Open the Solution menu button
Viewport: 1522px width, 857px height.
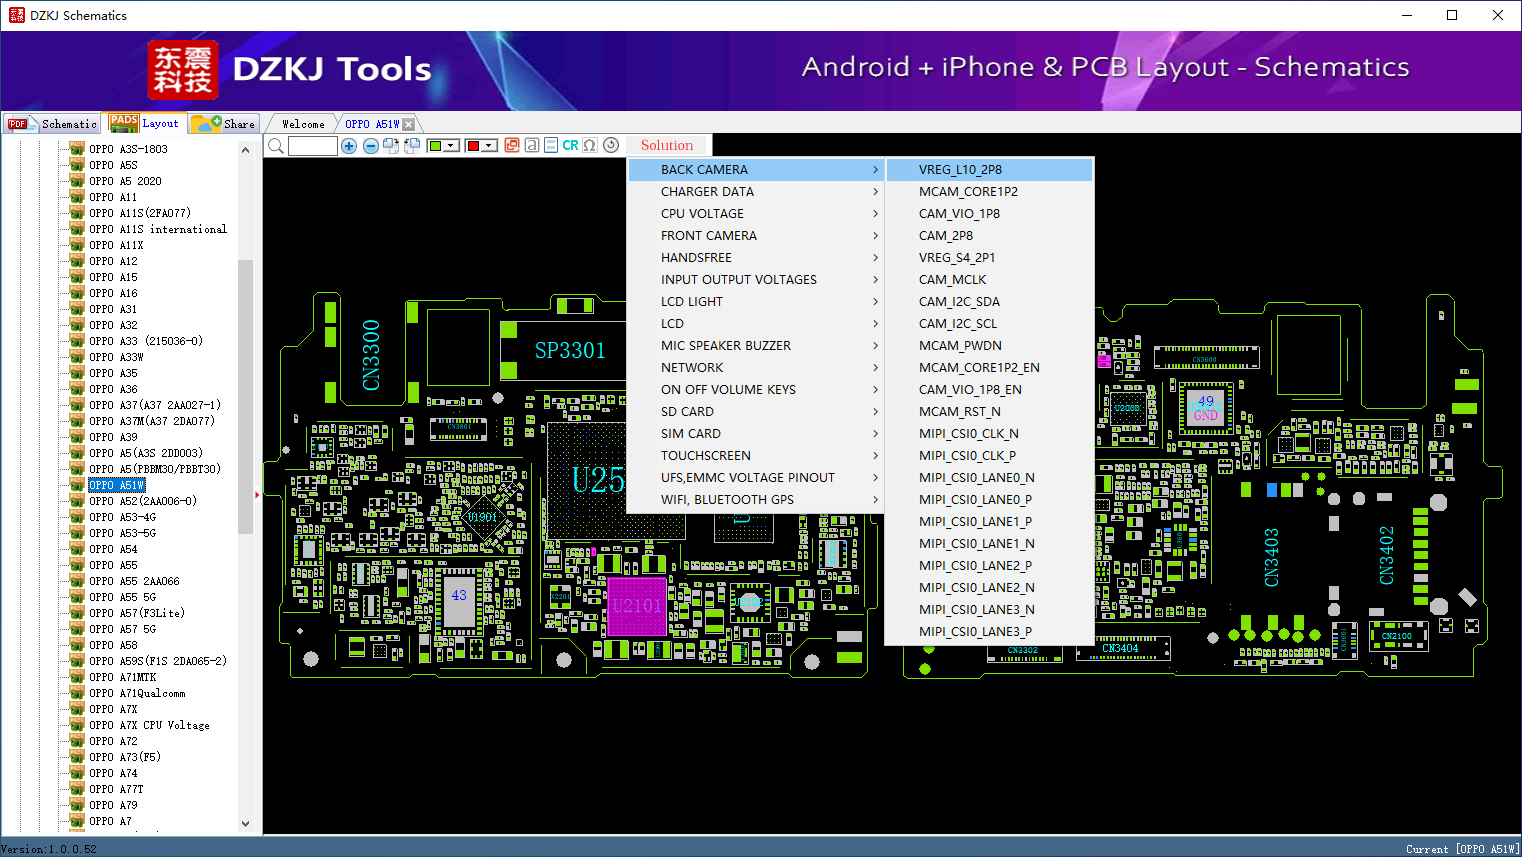667,146
